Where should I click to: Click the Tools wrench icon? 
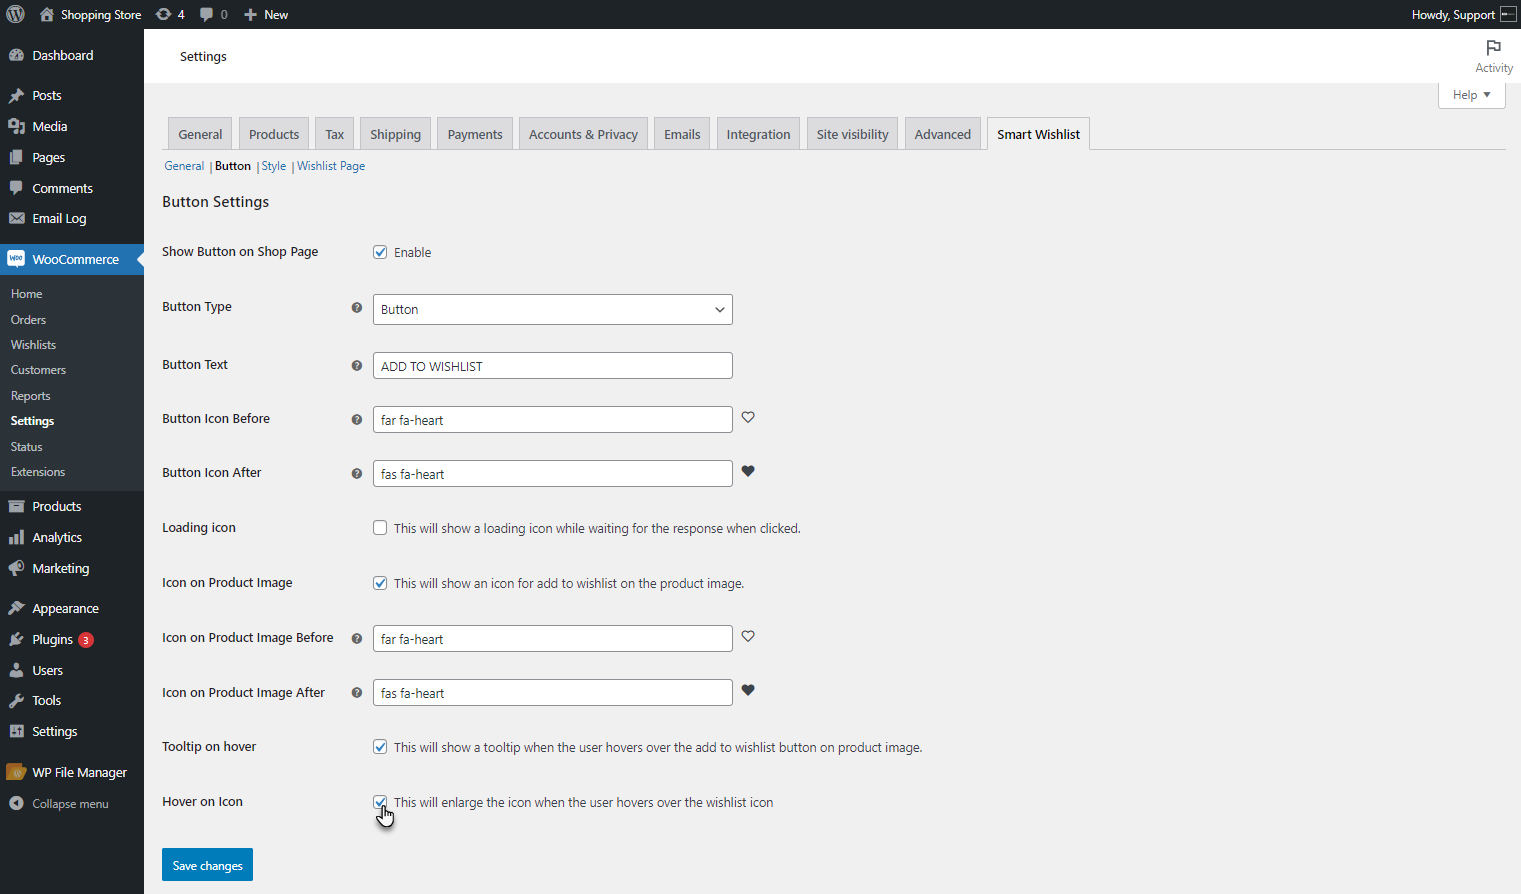coord(16,700)
